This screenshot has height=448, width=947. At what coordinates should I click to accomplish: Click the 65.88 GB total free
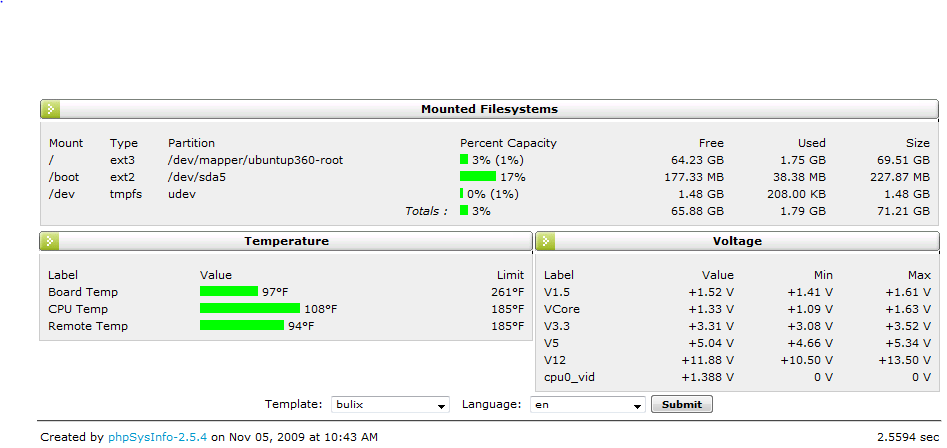point(697,211)
